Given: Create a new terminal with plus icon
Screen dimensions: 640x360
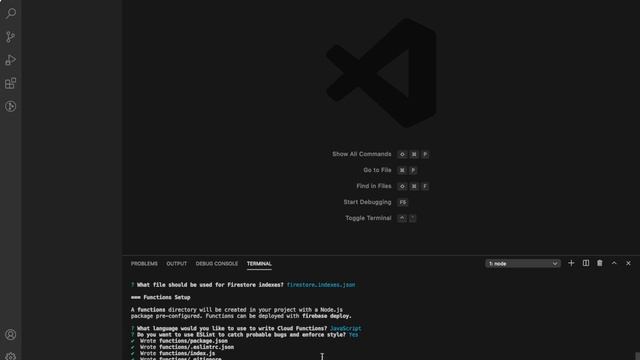Looking at the screenshot, I should (x=571, y=263).
